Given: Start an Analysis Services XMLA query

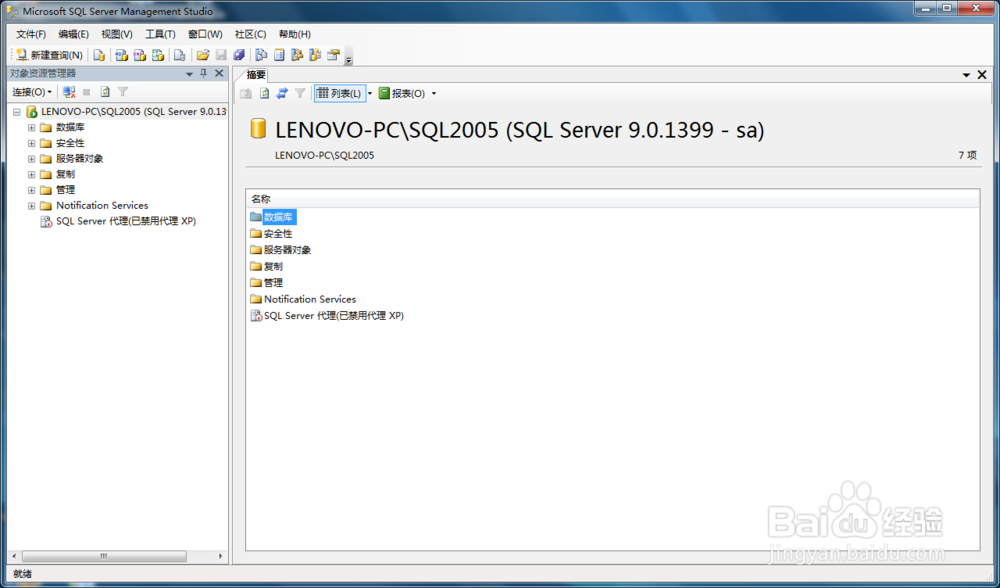Looking at the screenshot, I should [x=158, y=55].
